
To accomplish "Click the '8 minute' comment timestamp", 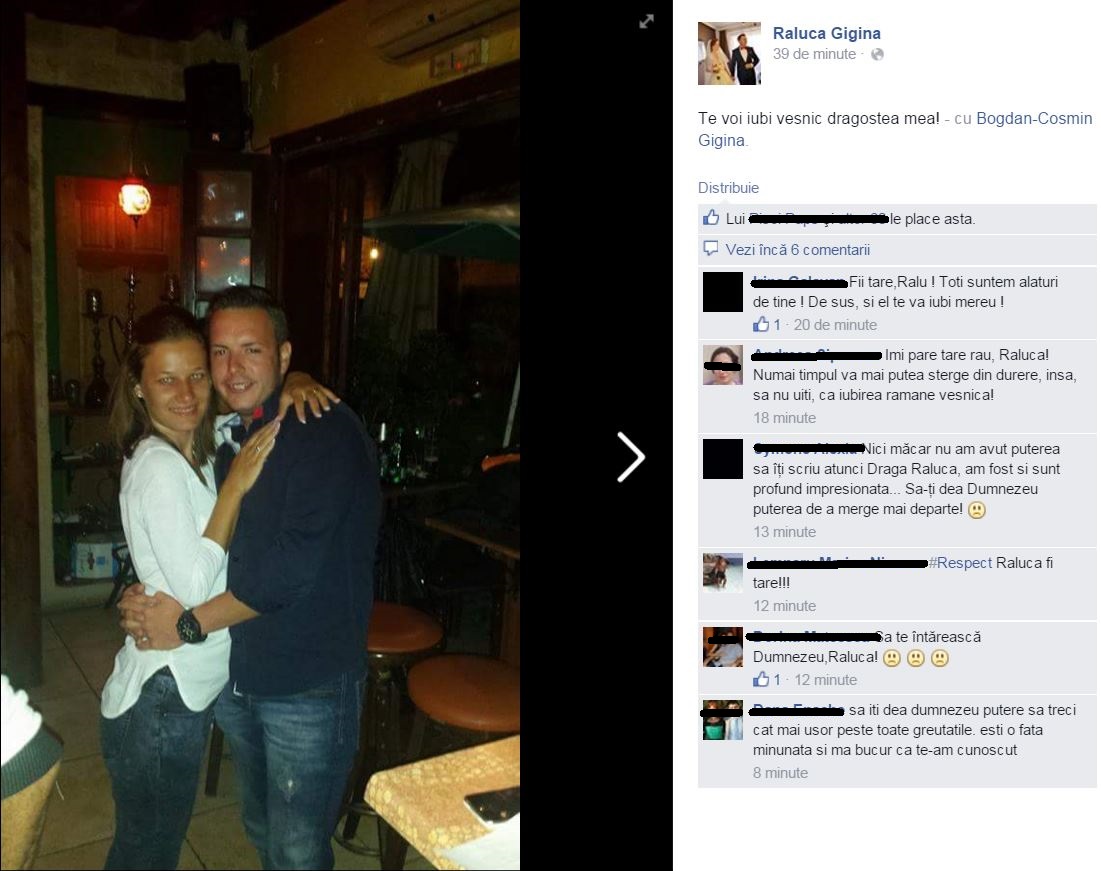I will coord(780,773).
